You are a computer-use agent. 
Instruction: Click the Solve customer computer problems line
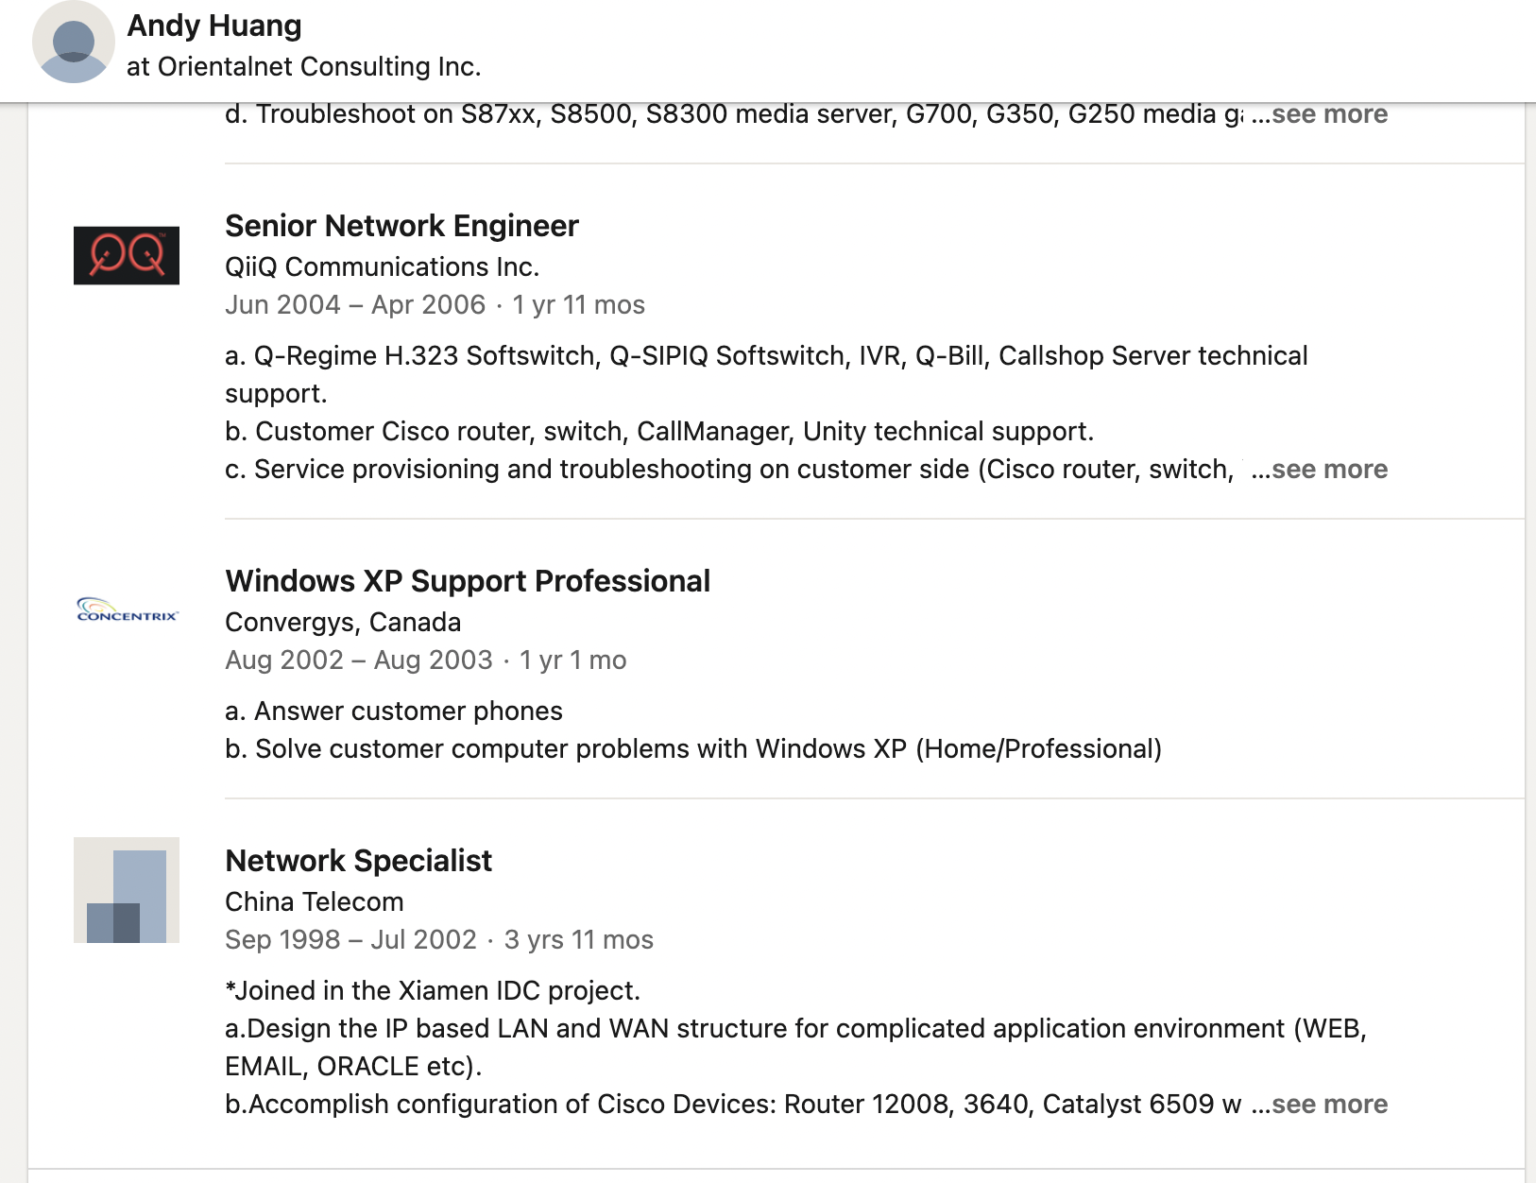click(692, 749)
